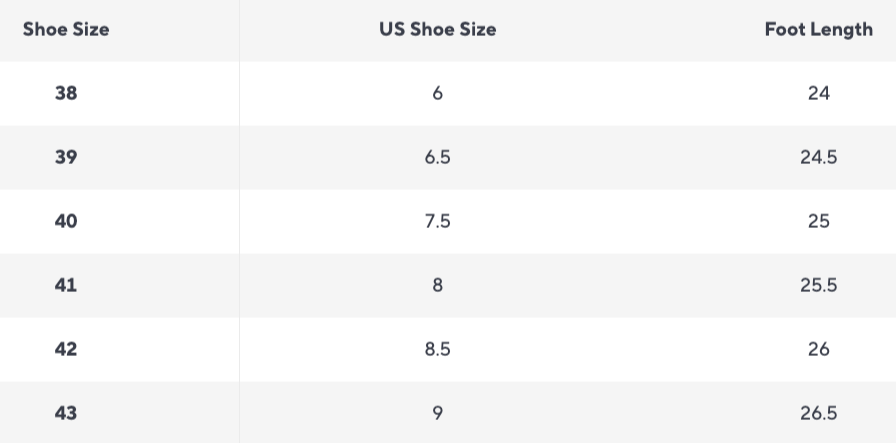Click the Shoe Size column header
The image size is (896, 443).
click(x=66, y=29)
